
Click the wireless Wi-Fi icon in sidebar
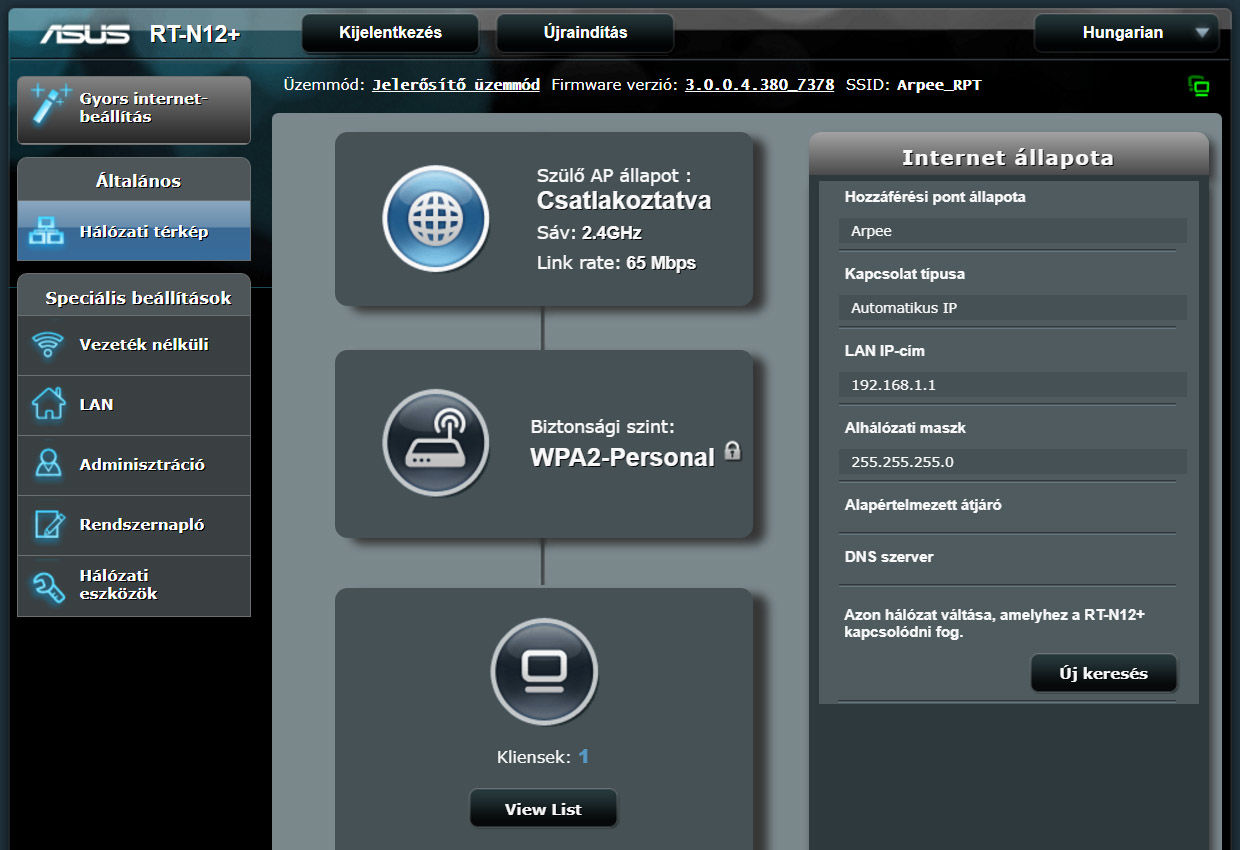click(47, 345)
